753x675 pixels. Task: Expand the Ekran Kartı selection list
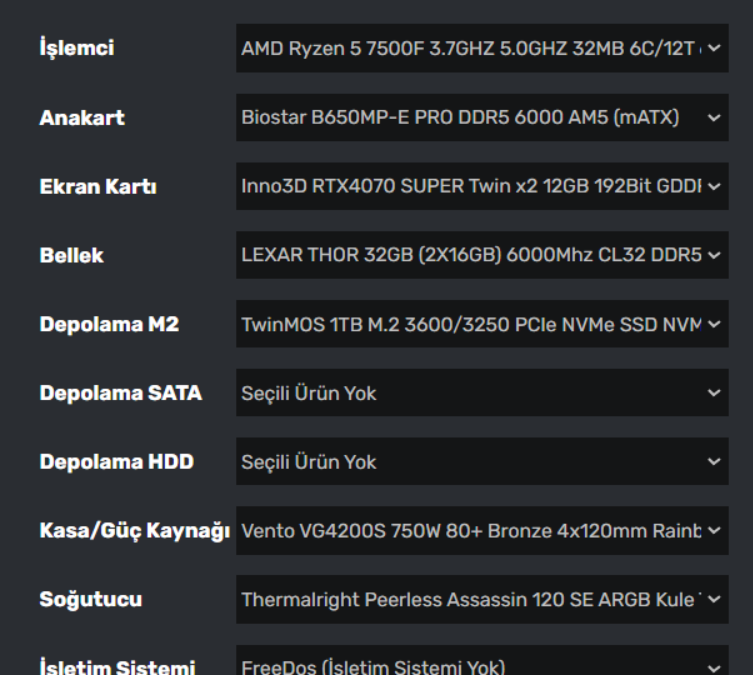(x=470, y=186)
